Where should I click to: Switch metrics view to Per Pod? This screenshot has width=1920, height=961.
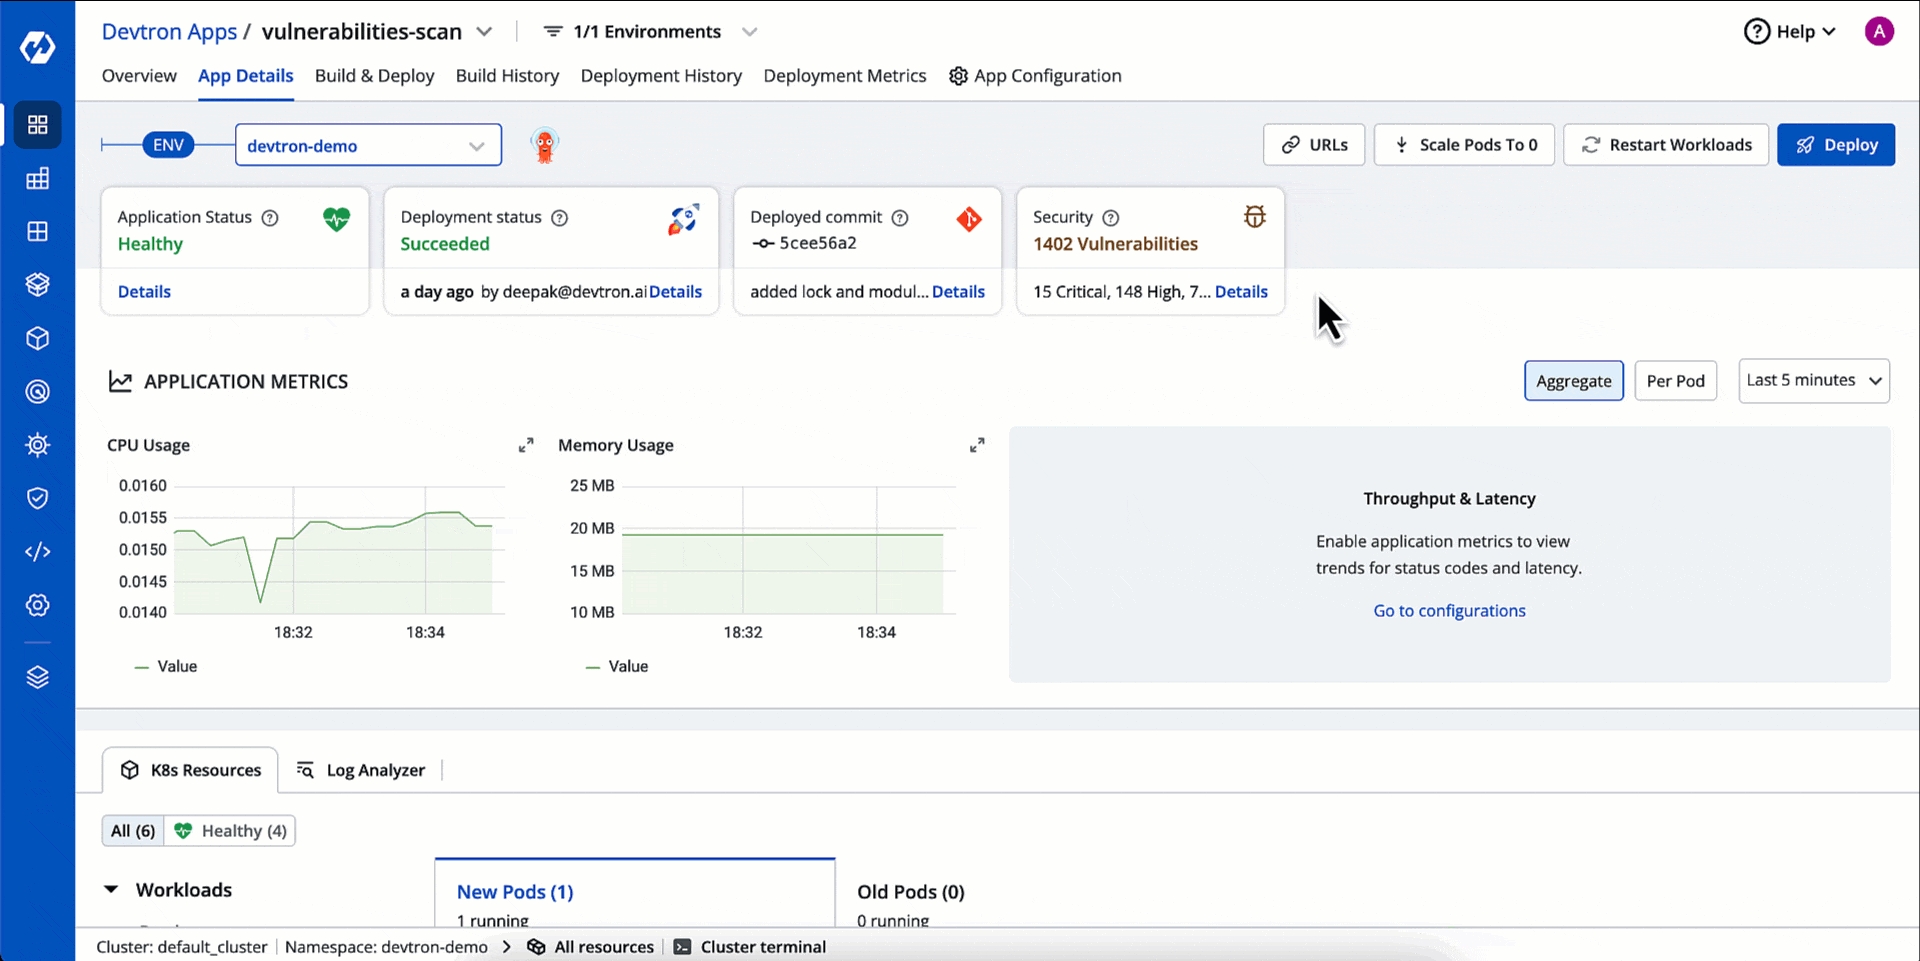1675,381
